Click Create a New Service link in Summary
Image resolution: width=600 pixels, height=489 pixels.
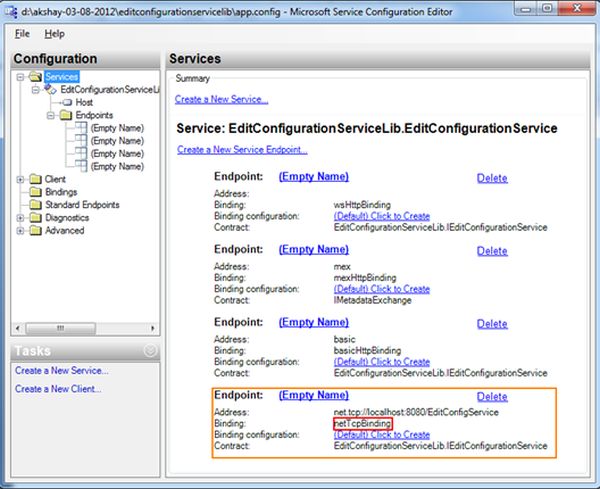(221, 99)
